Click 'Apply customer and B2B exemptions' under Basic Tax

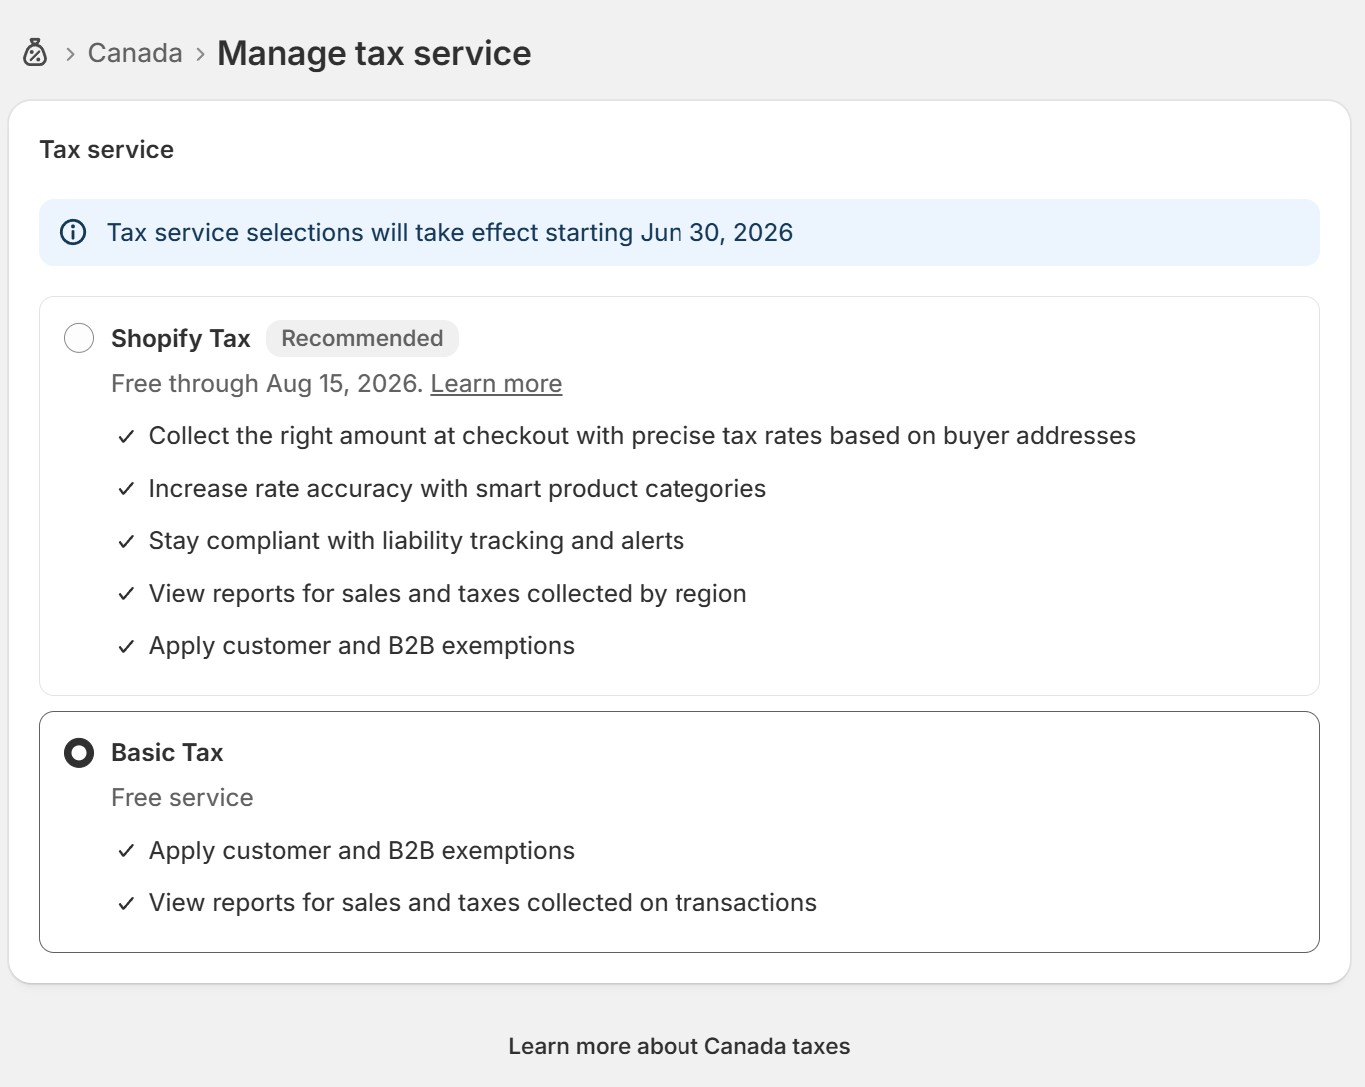click(x=362, y=851)
